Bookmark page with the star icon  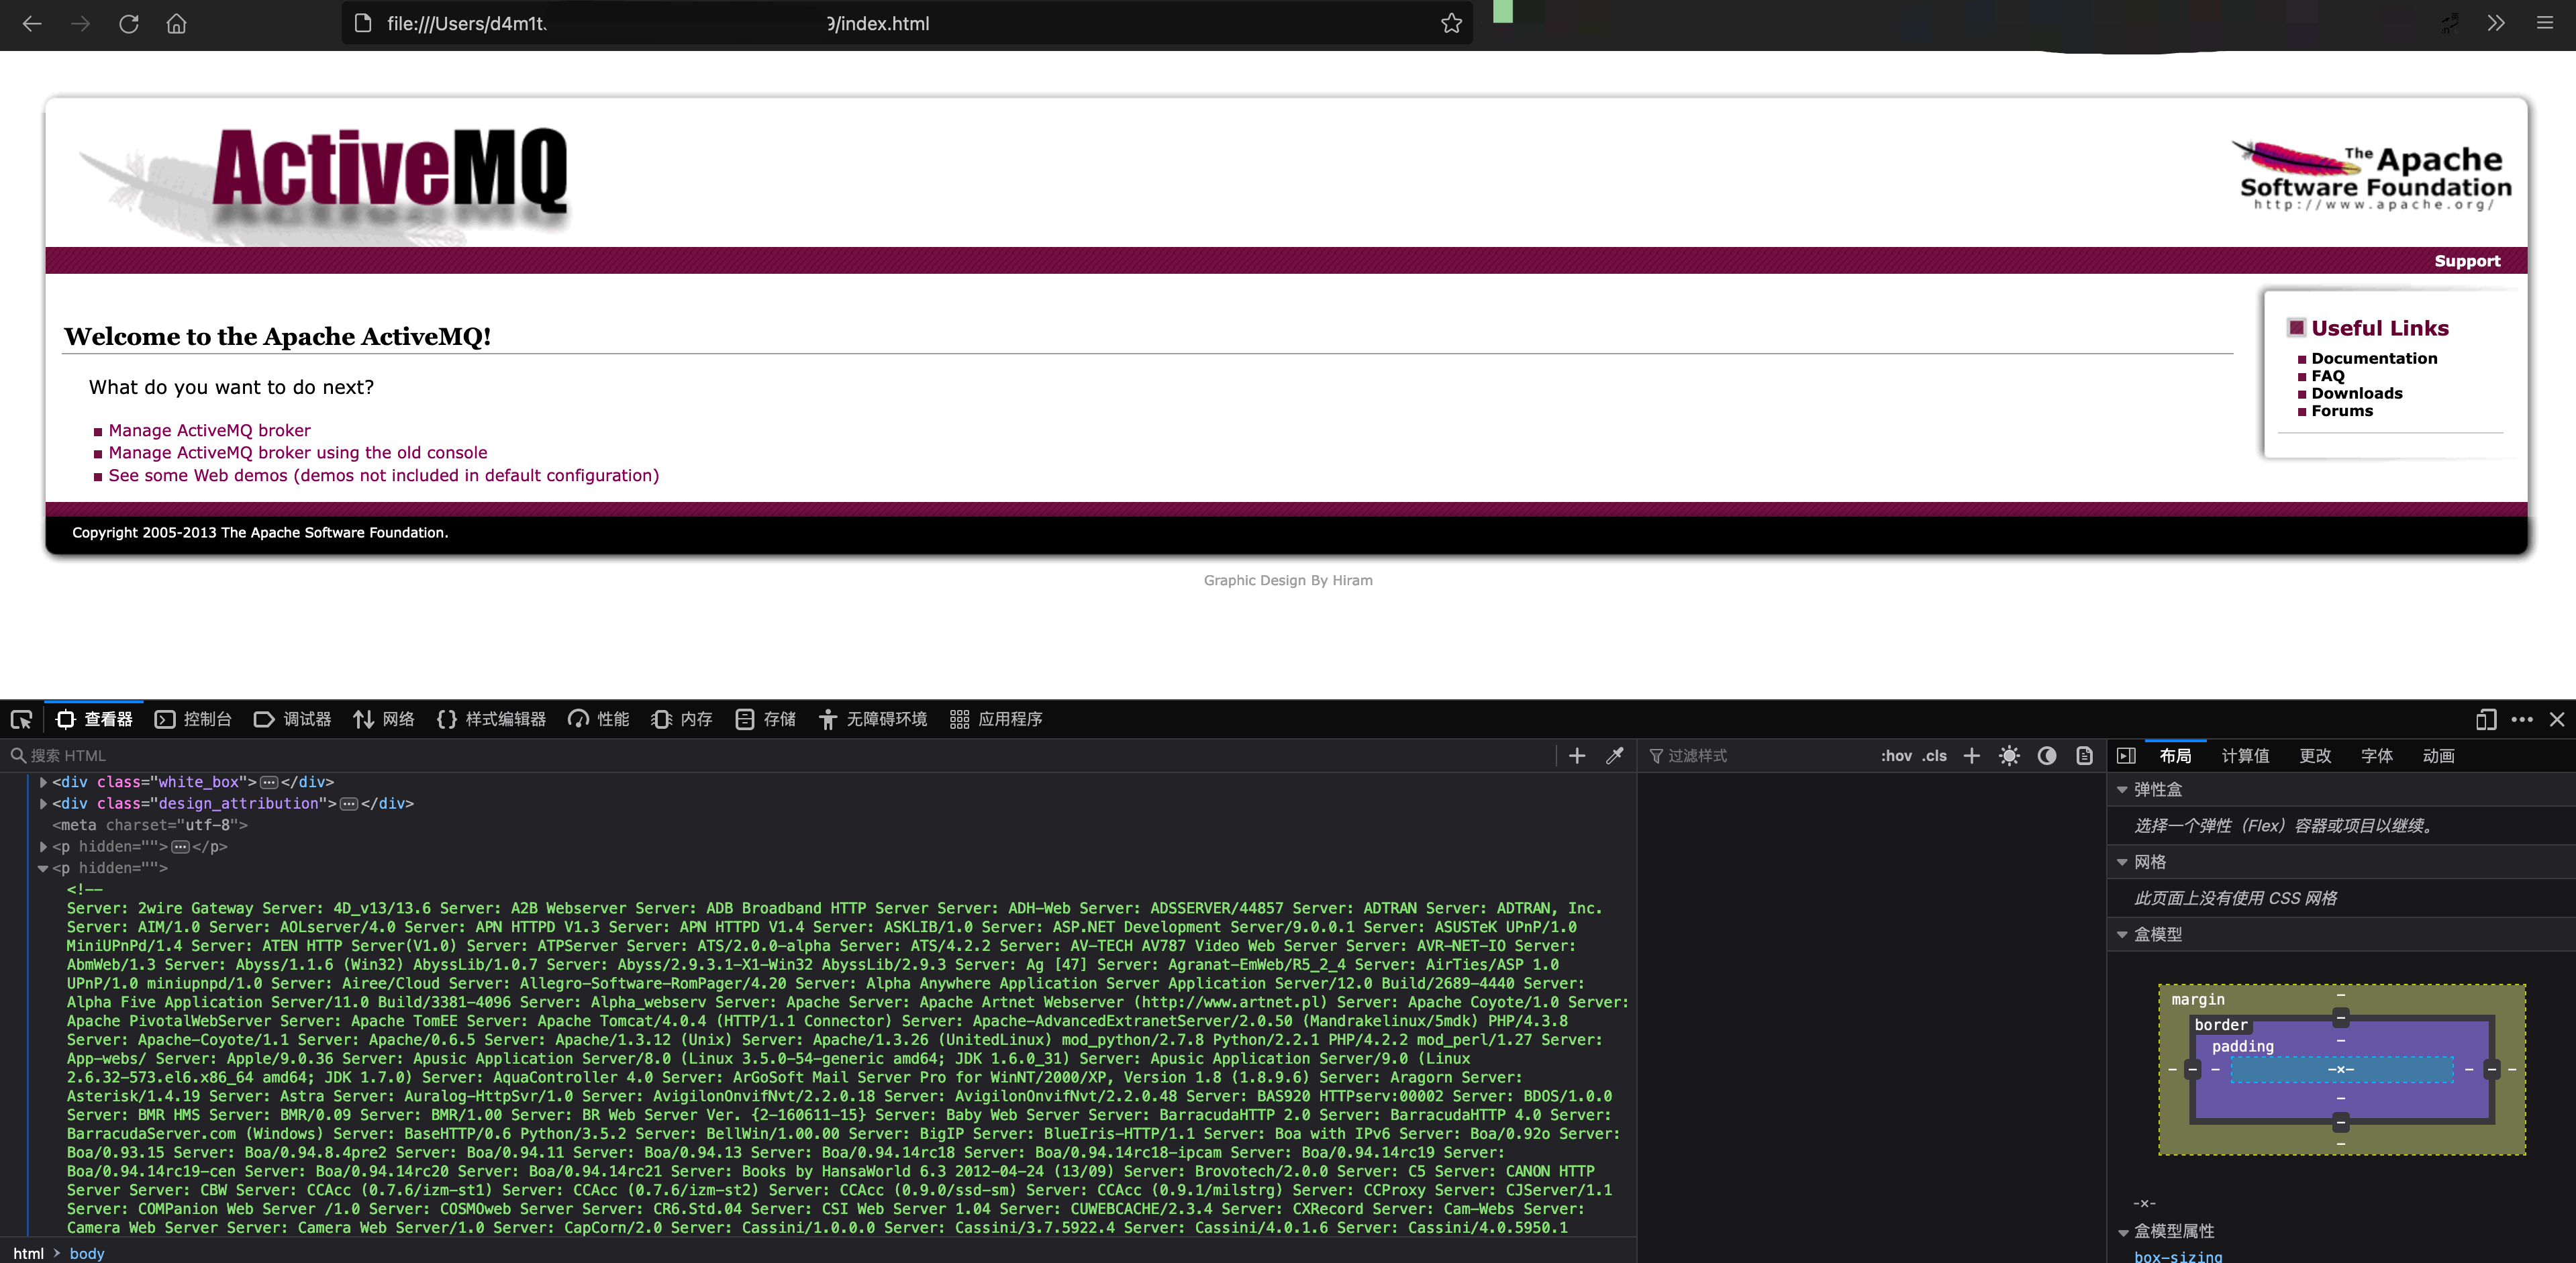point(1451,23)
